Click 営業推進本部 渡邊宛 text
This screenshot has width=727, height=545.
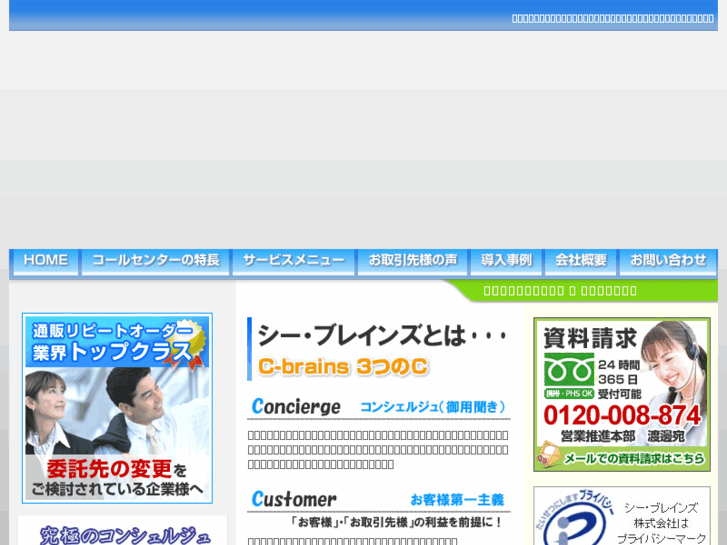tap(622, 436)
